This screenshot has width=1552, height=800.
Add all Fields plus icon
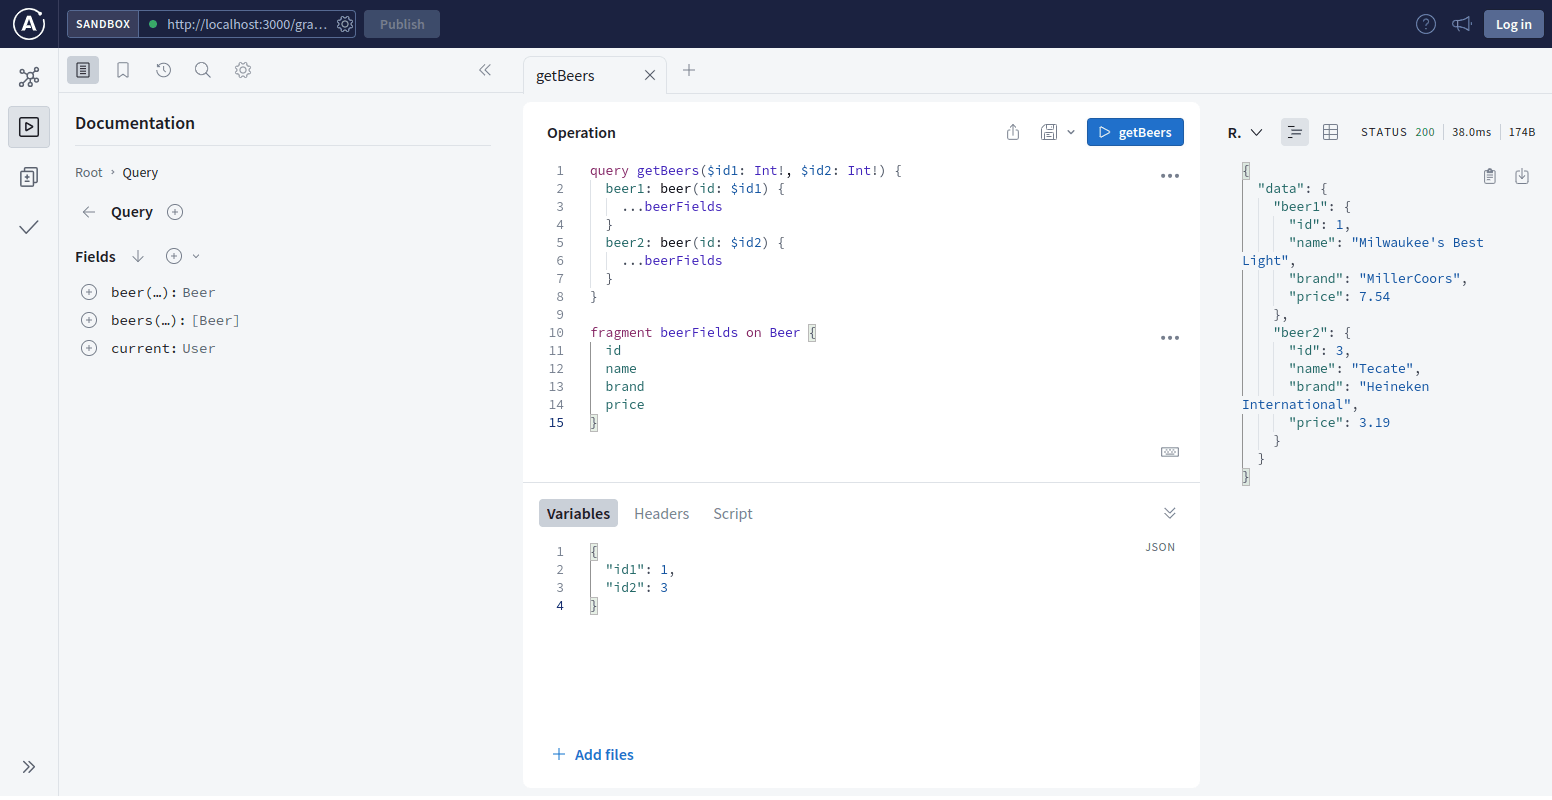174,257
